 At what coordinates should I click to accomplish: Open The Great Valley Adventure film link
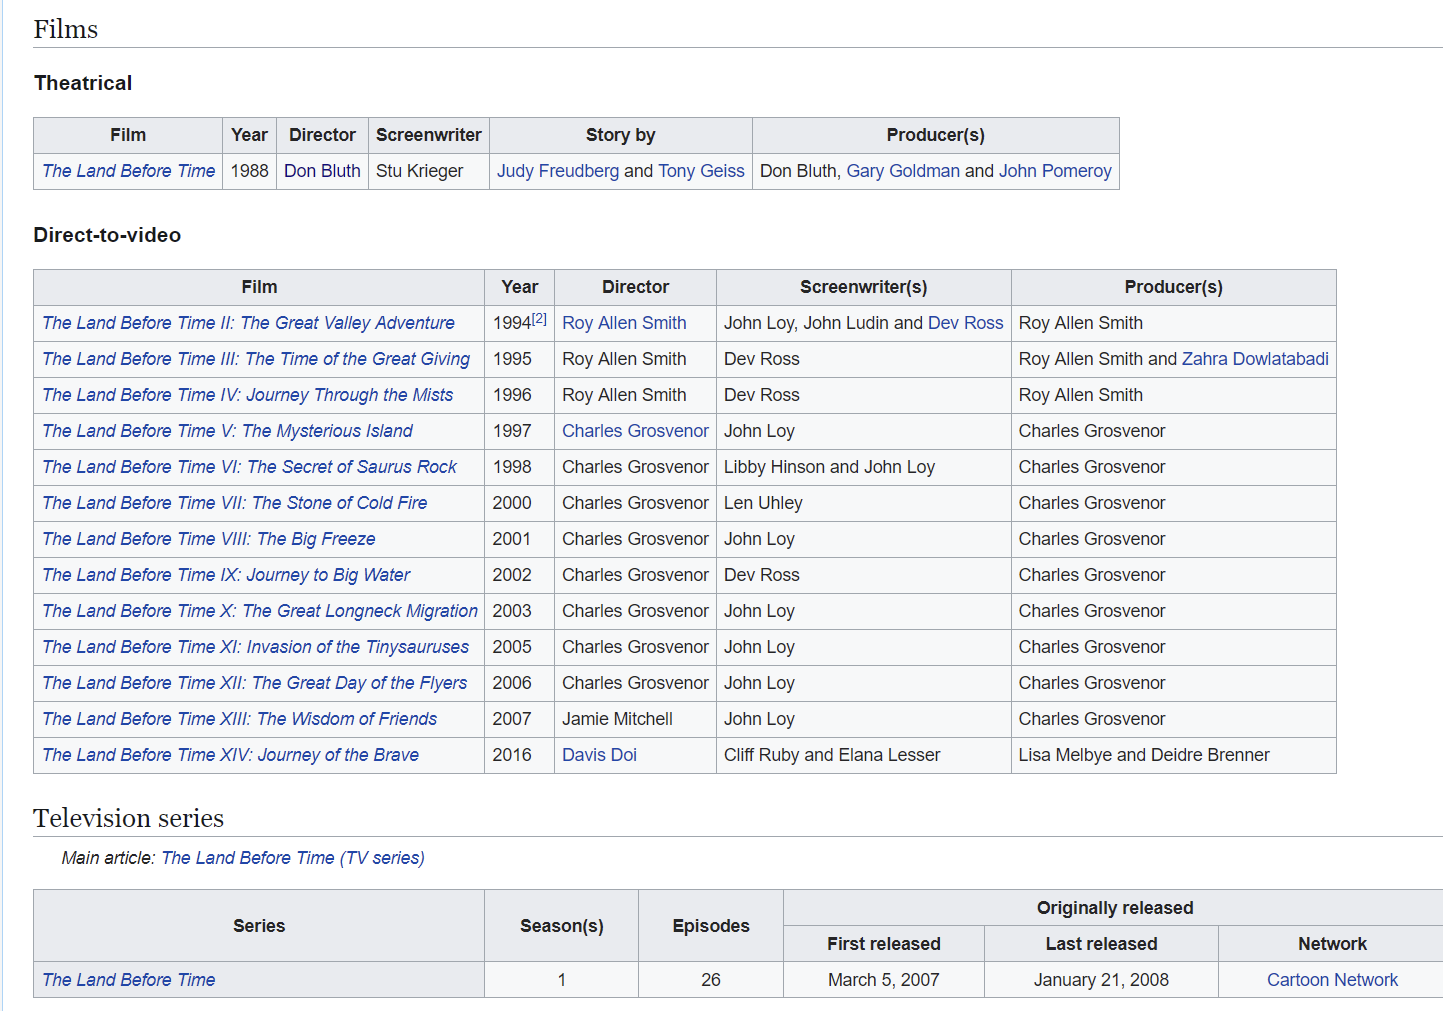point(248,323)
